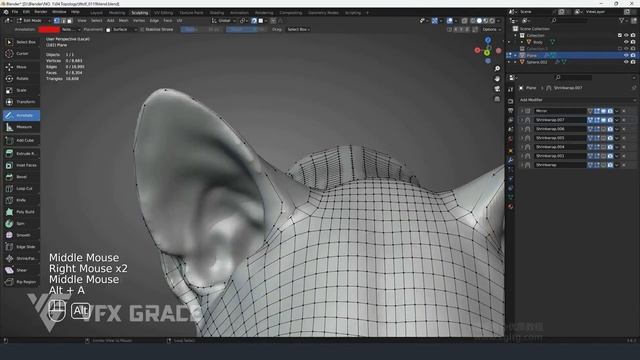Click the red annotation color swatch

click(x=49, y=29)
